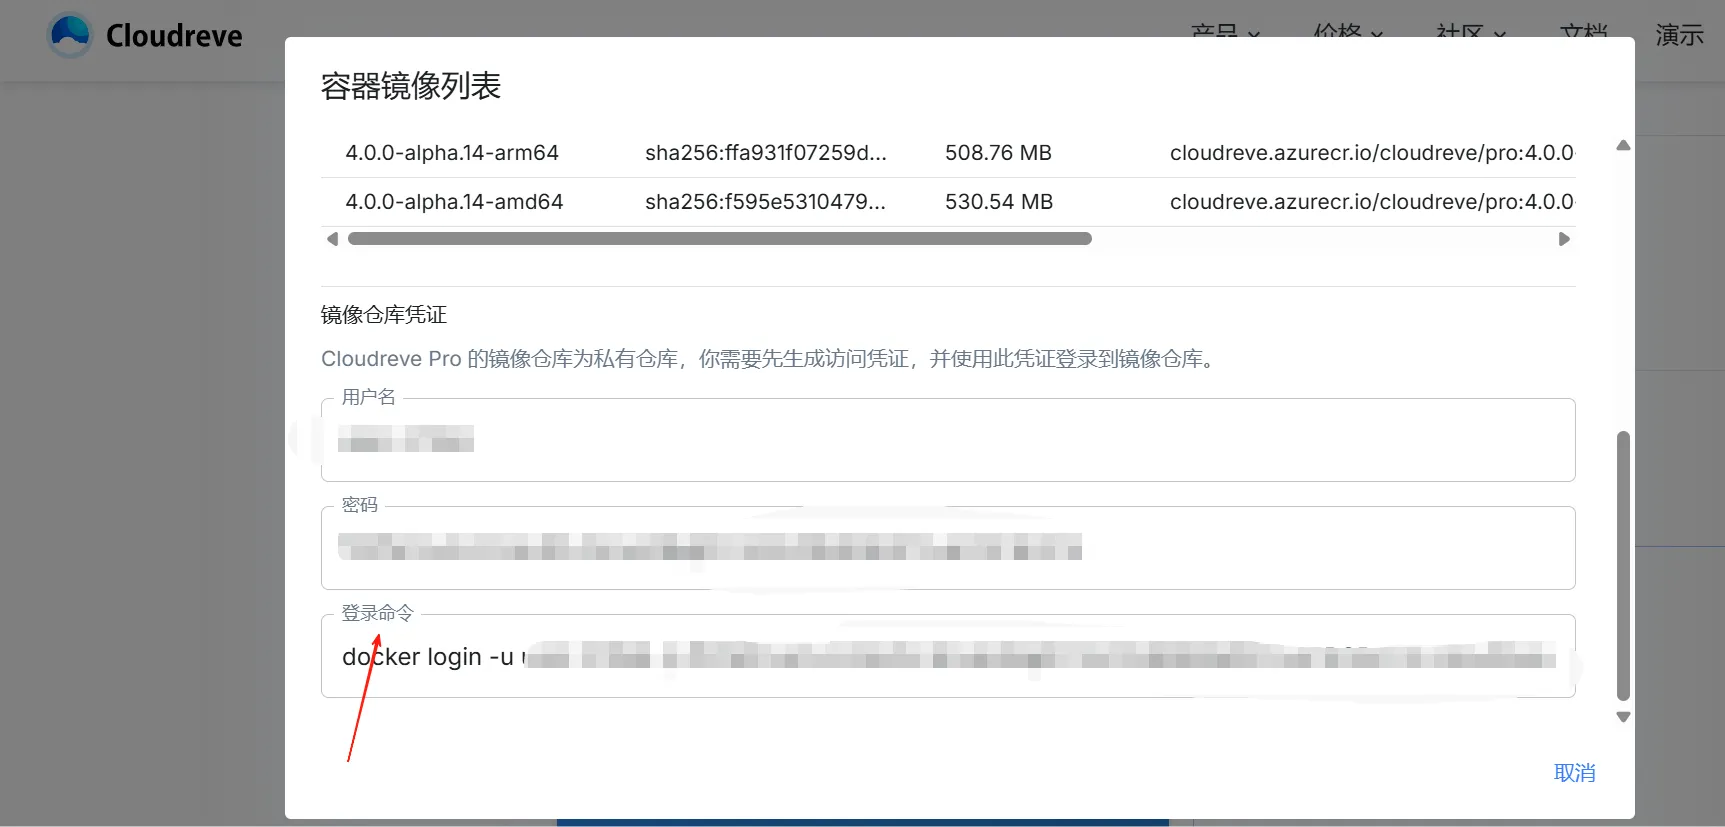The image size is (1725, 827).
Task: Expand the 价格 dropdown chevron
Action: (x=1377, y=35)
